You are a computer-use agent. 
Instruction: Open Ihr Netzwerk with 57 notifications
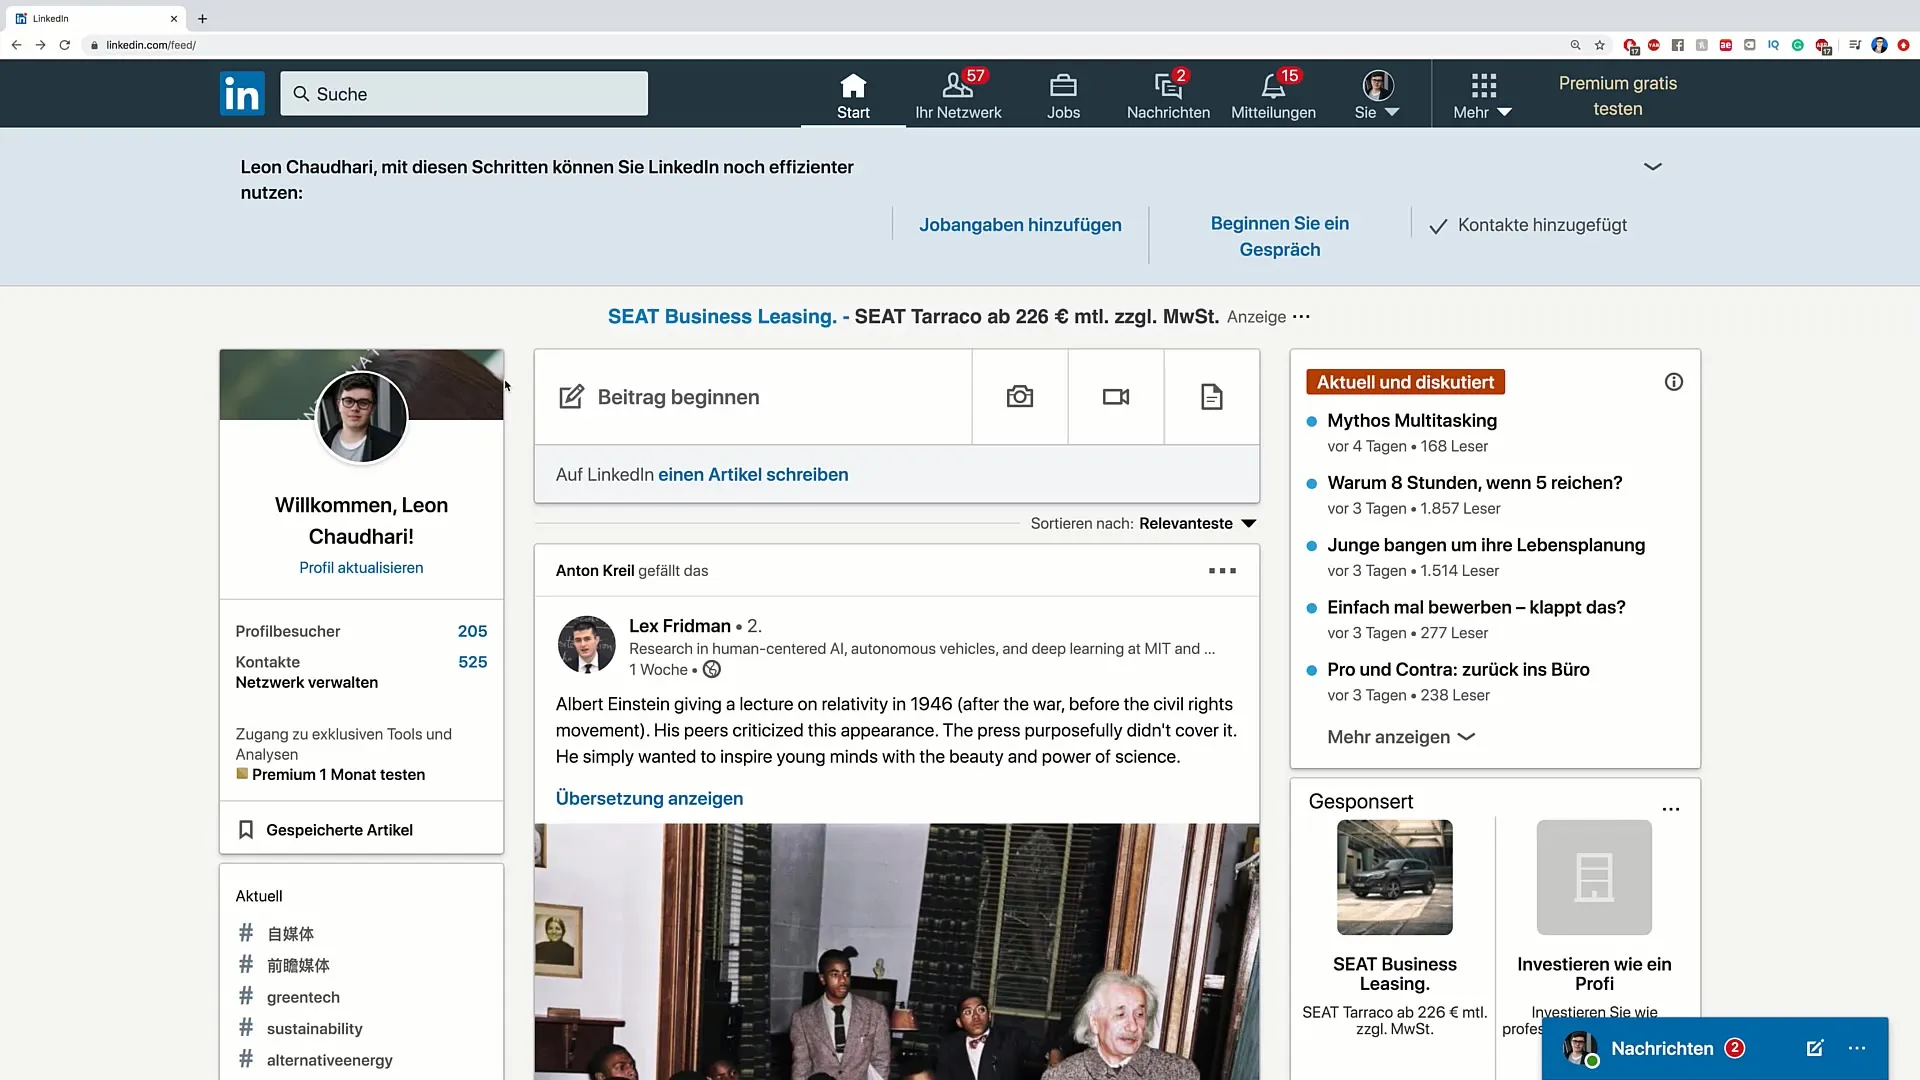tap(959, 94)
